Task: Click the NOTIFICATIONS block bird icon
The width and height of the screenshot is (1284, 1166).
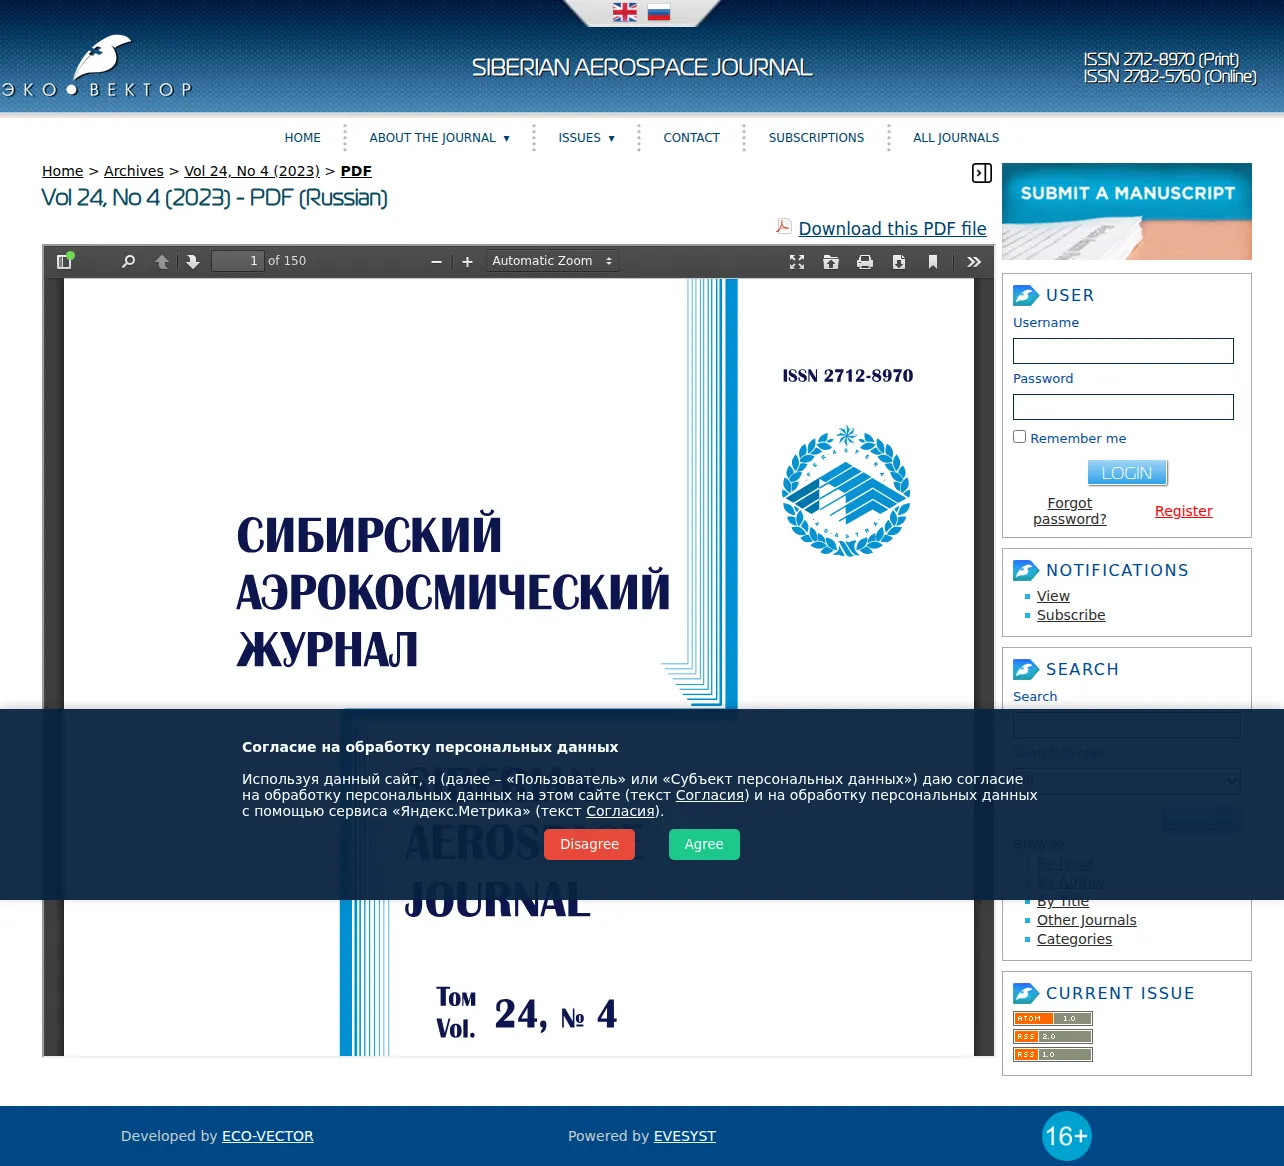Action: click(1026, 570)
